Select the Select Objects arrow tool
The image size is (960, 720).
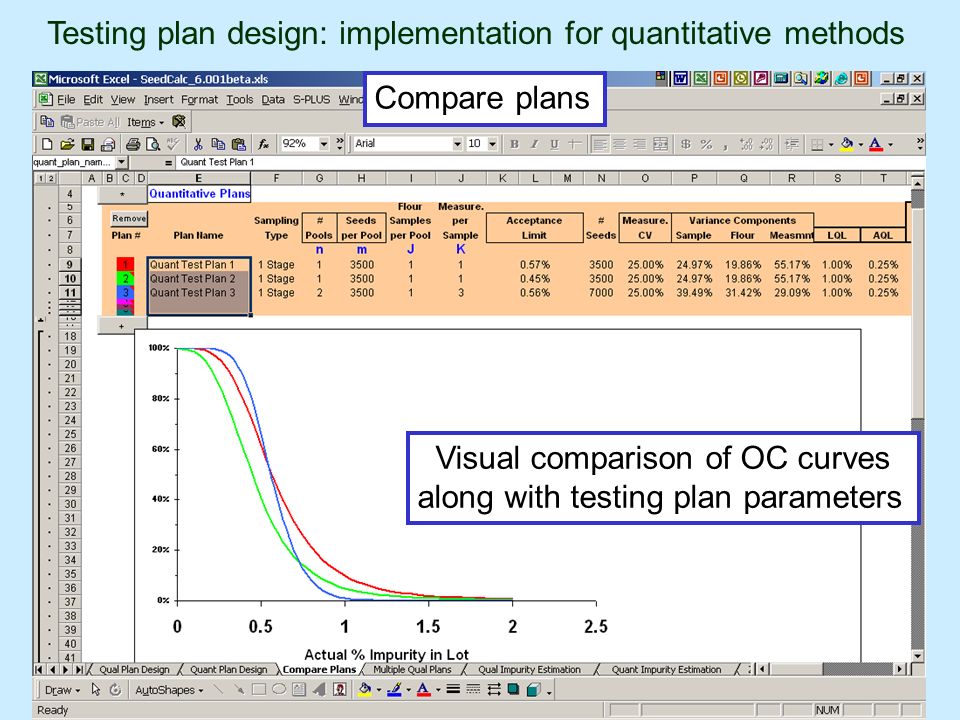pos(96,690)
